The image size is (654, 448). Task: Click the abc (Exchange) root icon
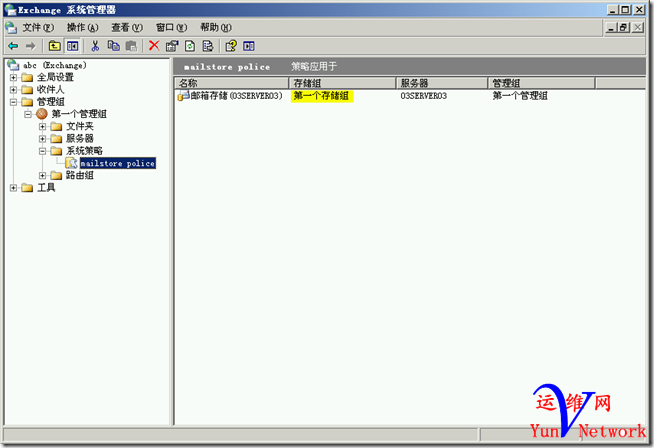13,65
